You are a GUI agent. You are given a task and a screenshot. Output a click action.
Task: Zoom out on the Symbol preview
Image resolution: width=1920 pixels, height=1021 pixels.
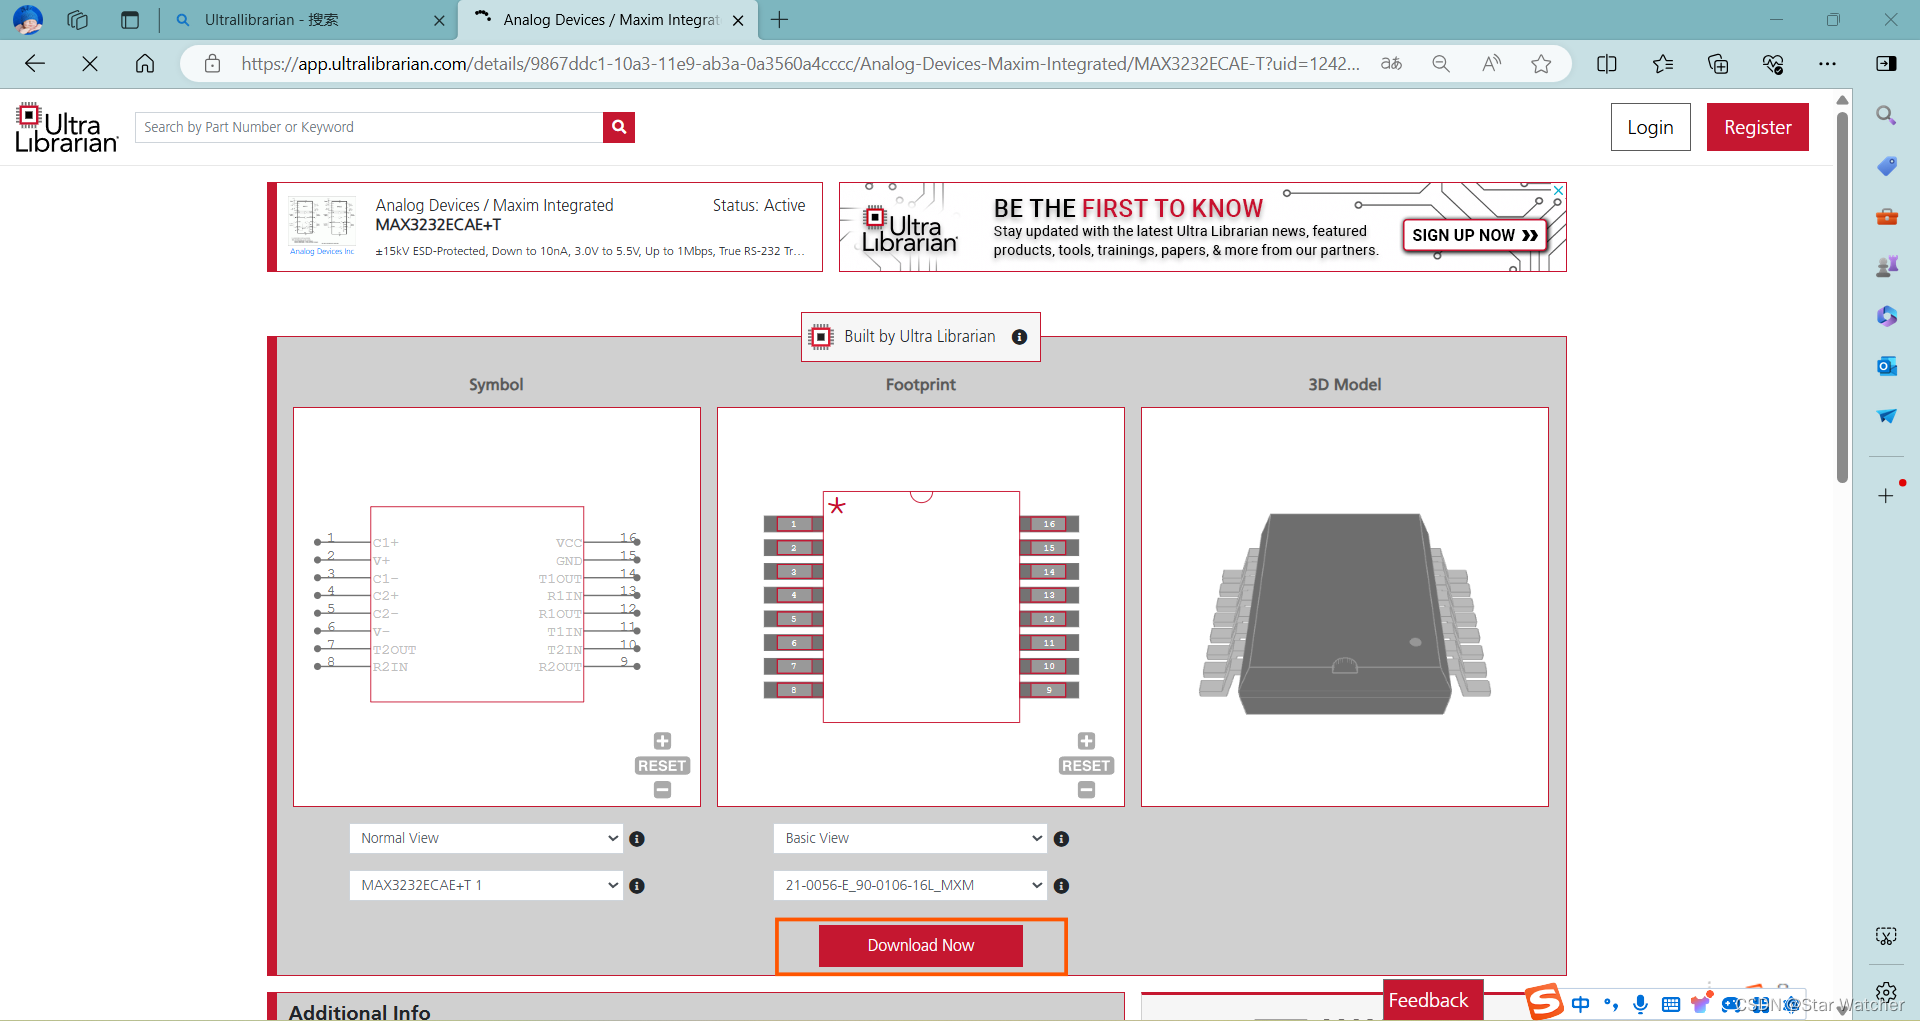click(x=662, y=790)
